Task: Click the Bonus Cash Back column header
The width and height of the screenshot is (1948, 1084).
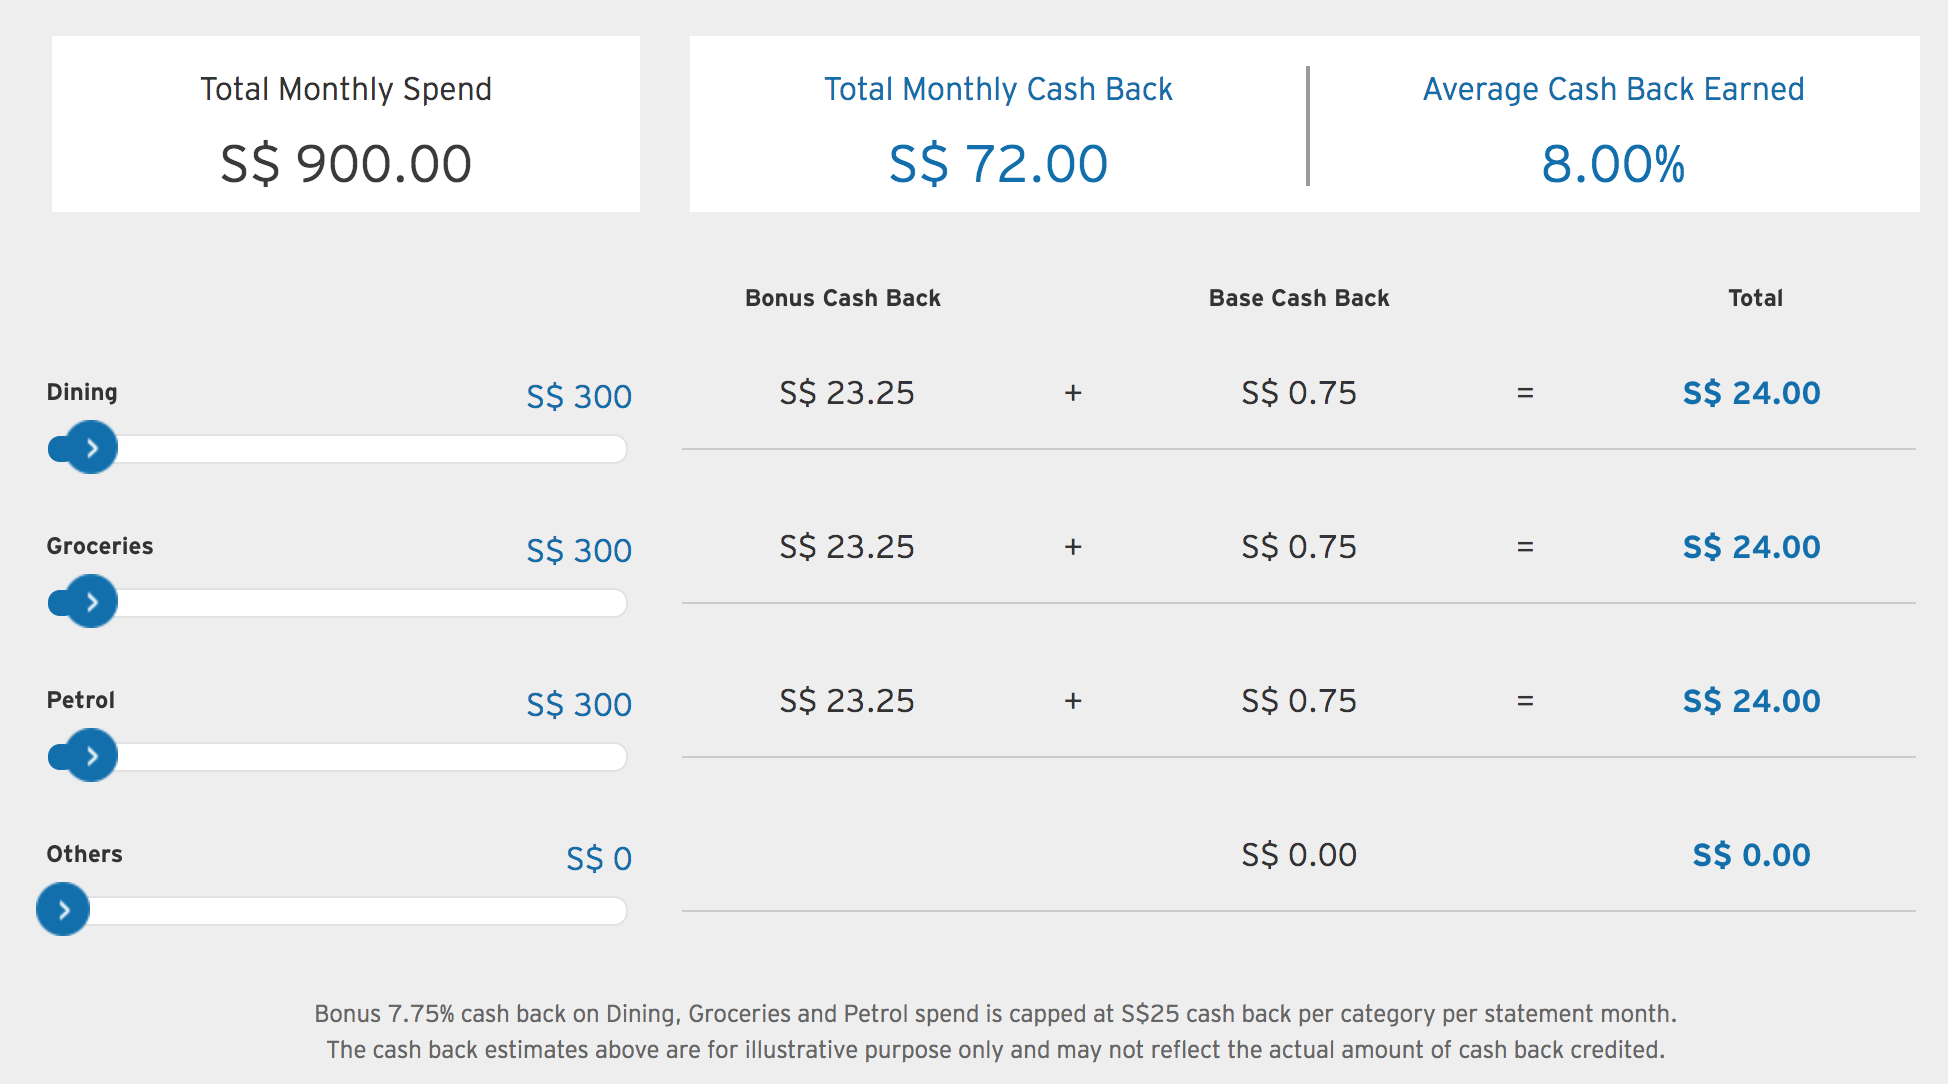Action: click(843, 298)
